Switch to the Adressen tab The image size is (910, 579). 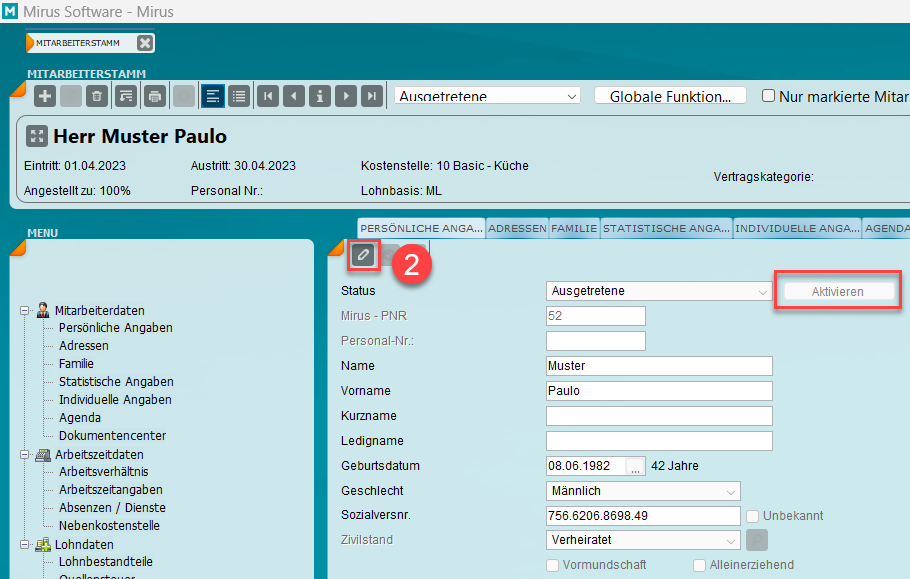517,228
